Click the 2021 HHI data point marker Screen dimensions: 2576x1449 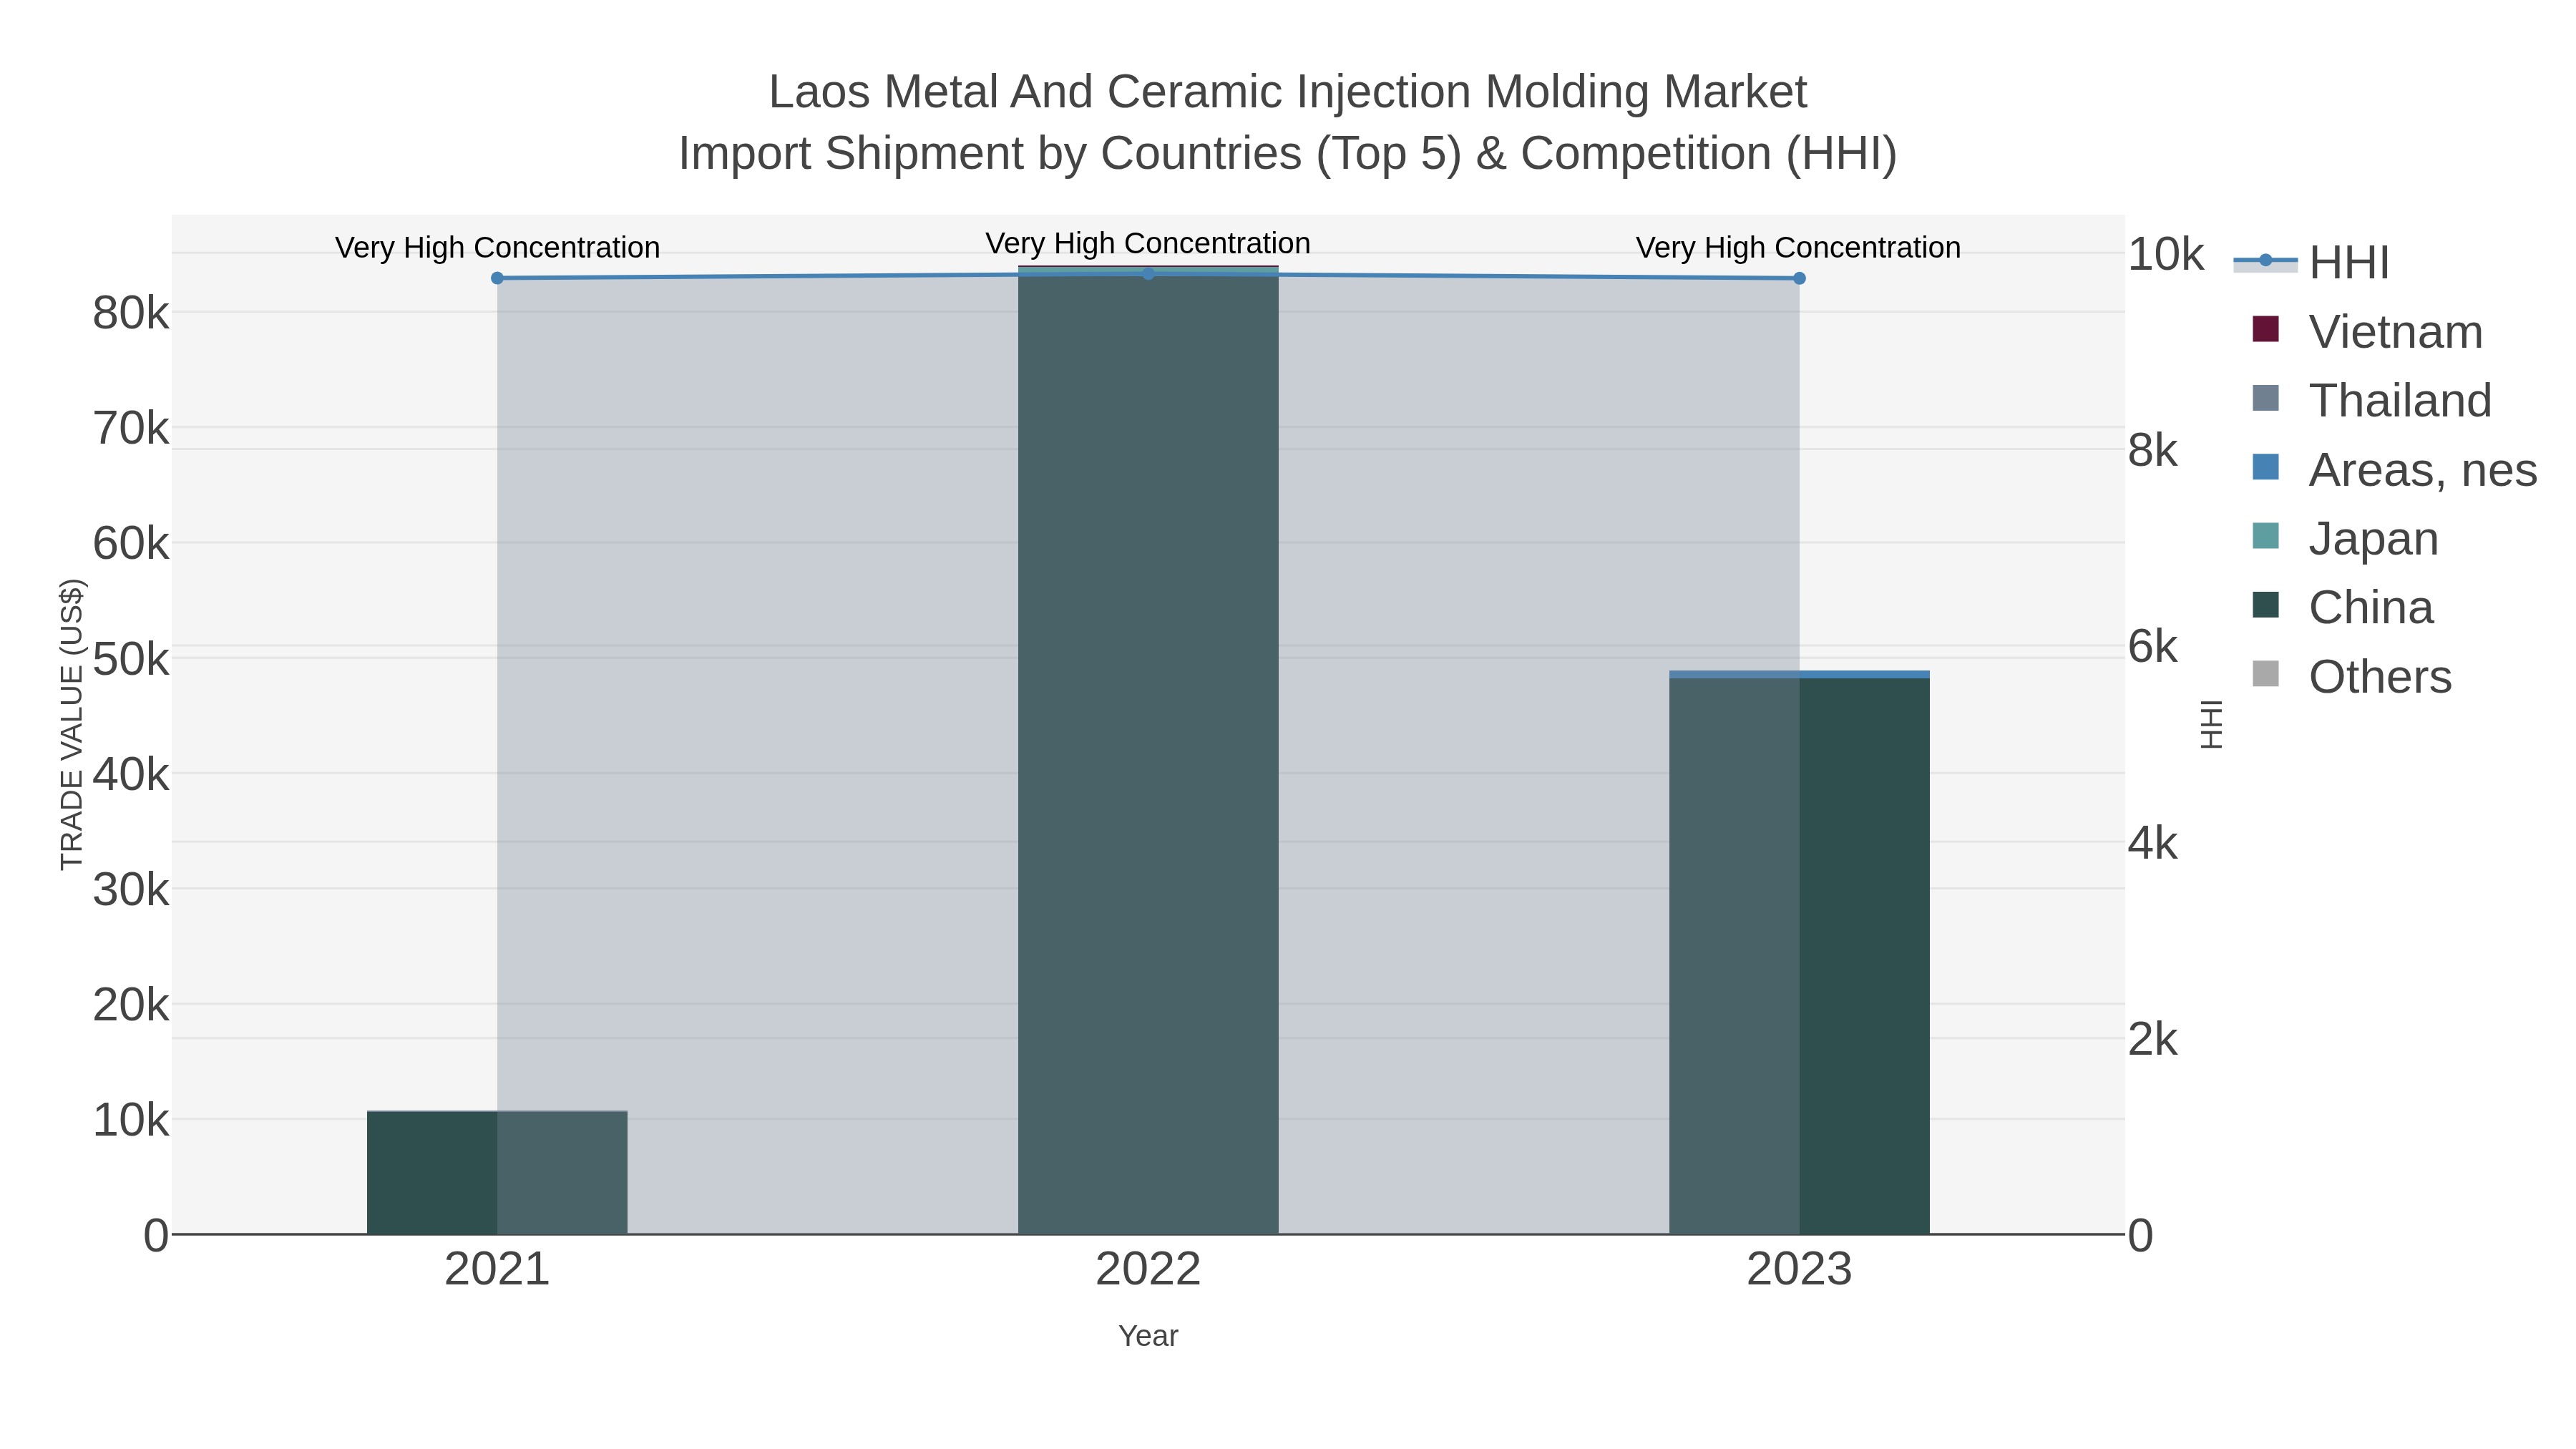tap(497, 278)
